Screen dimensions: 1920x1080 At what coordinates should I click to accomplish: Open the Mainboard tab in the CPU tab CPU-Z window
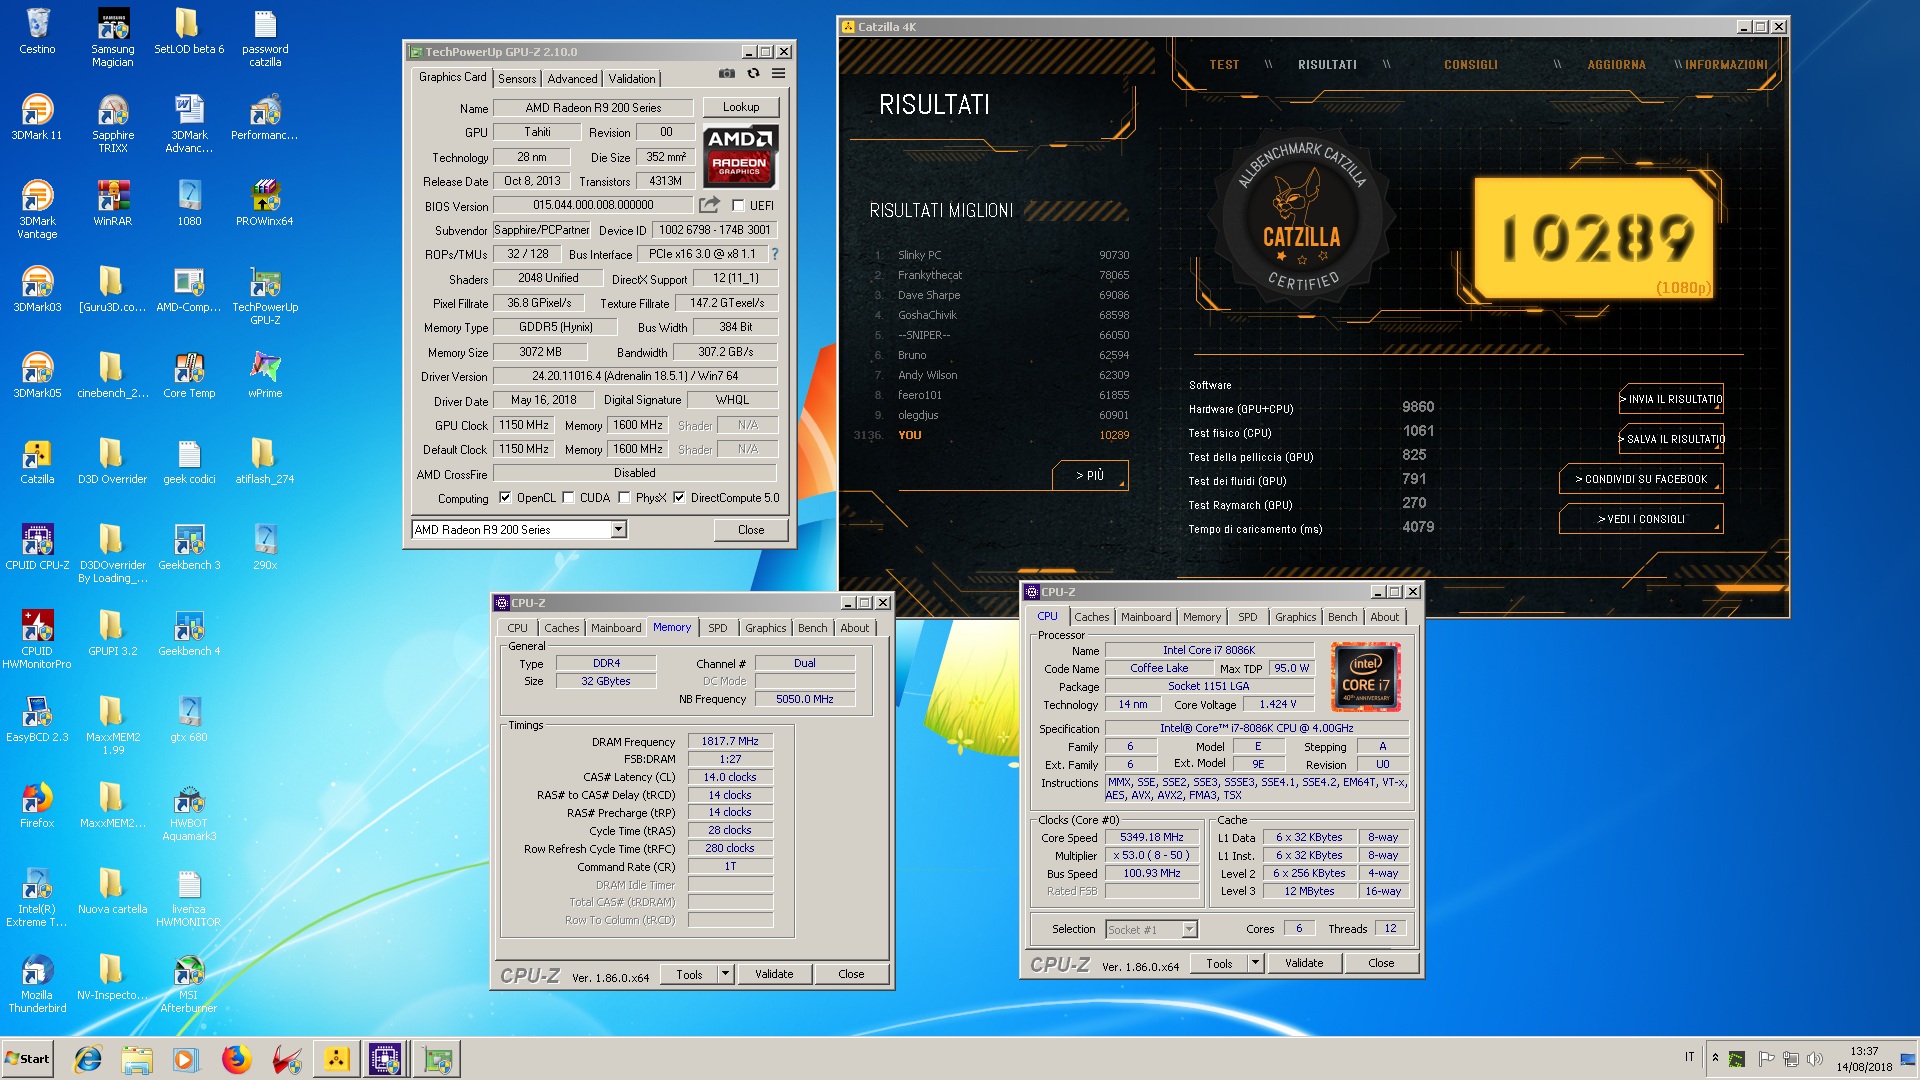pos(1146,617)
